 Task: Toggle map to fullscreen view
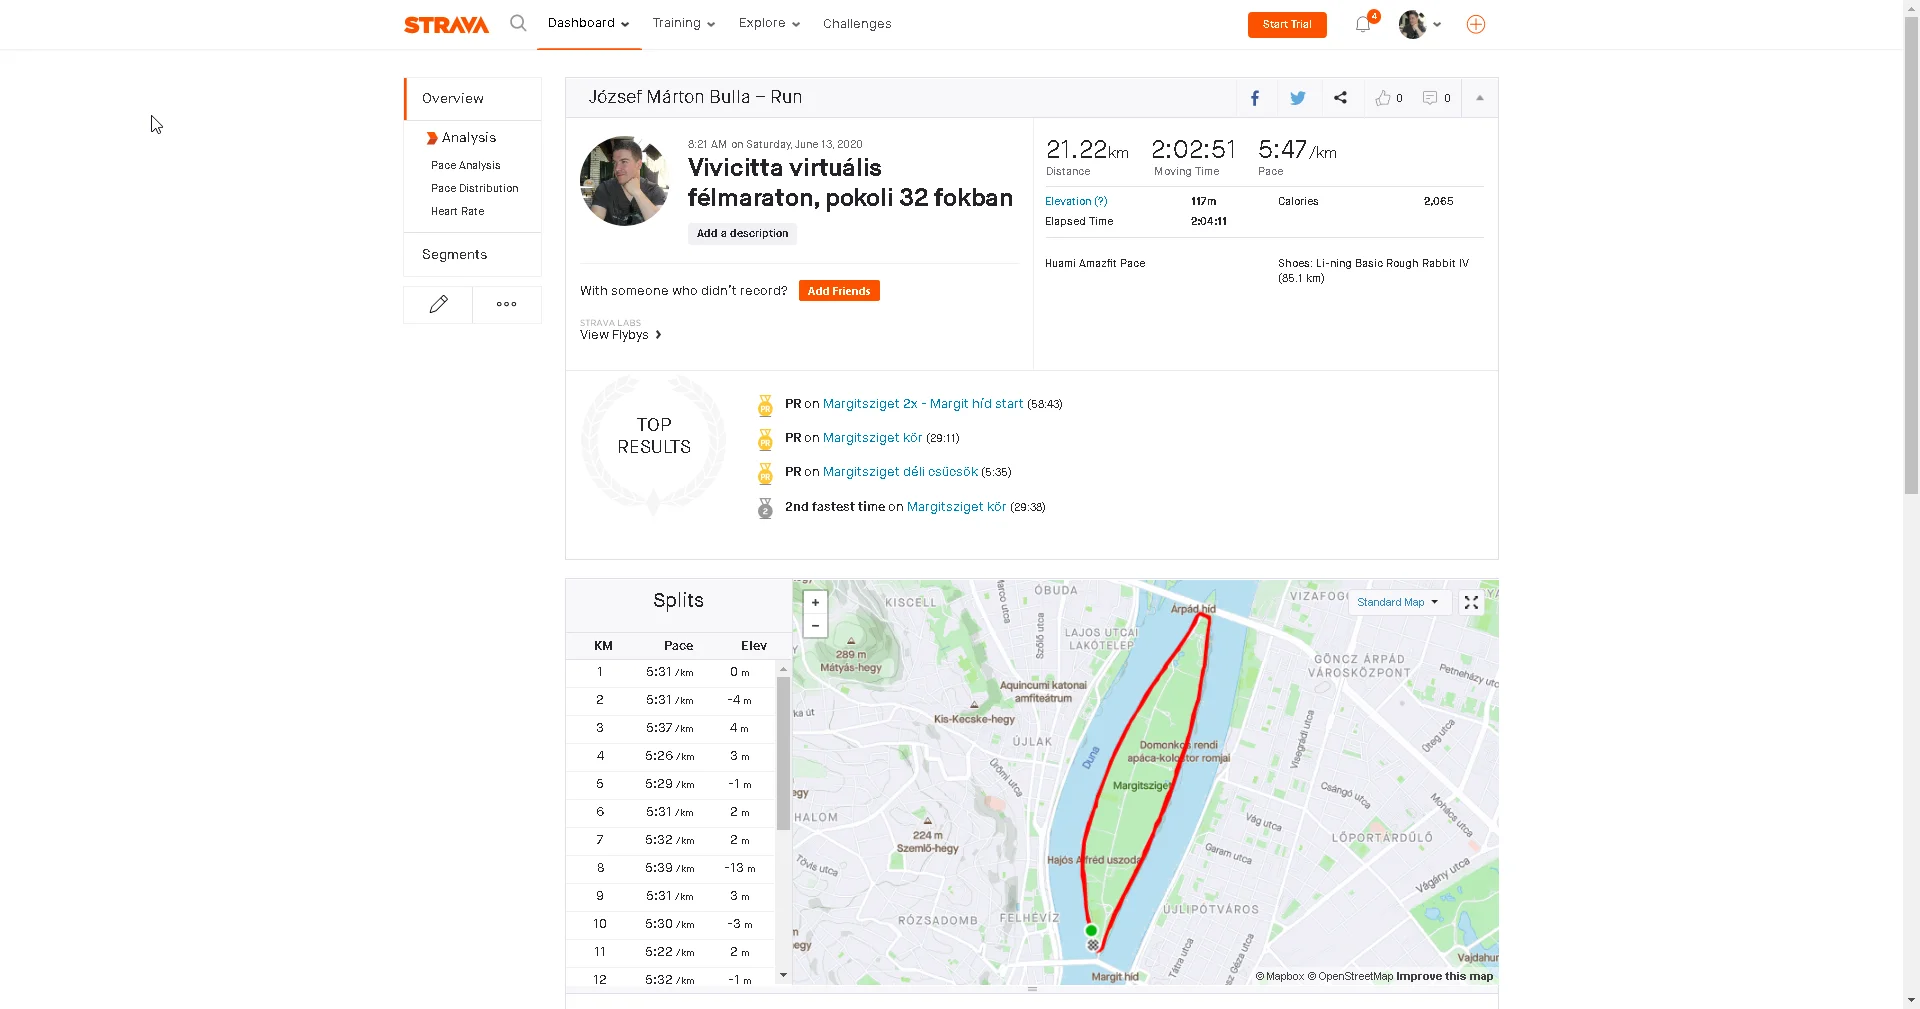tap(1471, 602)
